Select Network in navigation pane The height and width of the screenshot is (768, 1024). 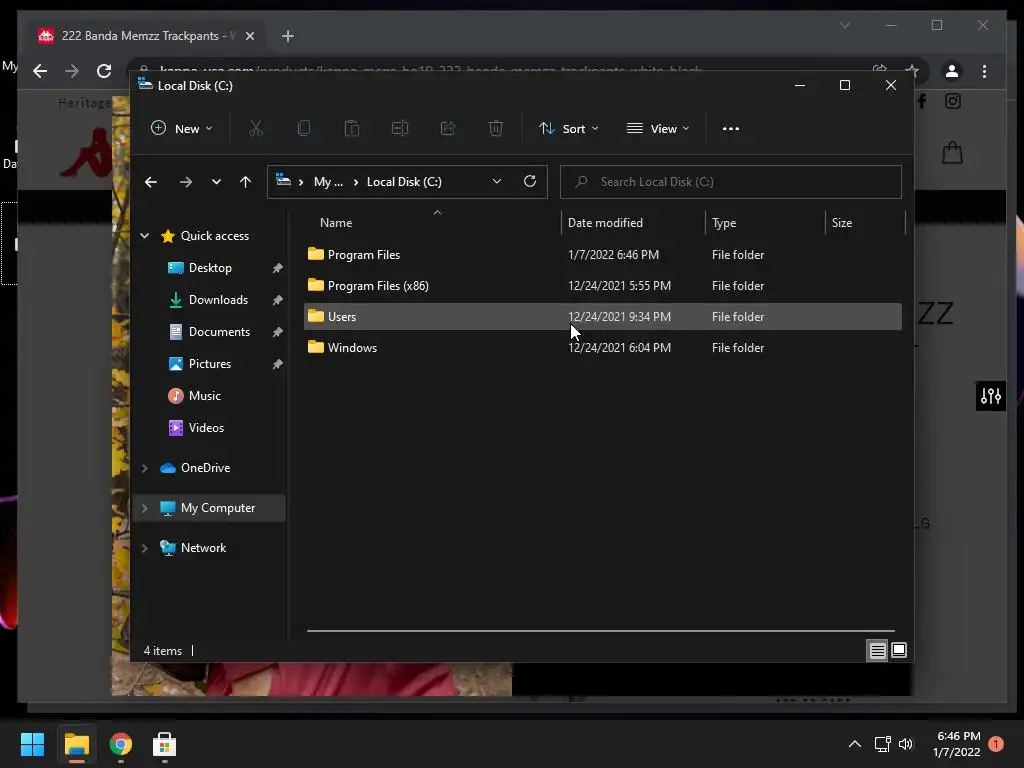203,548
